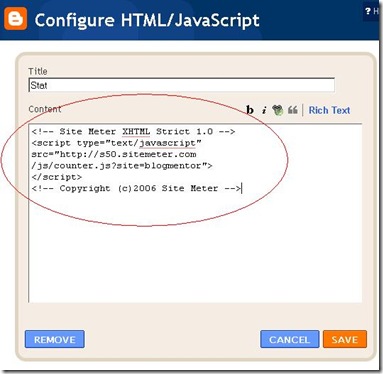Click into the Title field containing Stat

click(182, 85)
